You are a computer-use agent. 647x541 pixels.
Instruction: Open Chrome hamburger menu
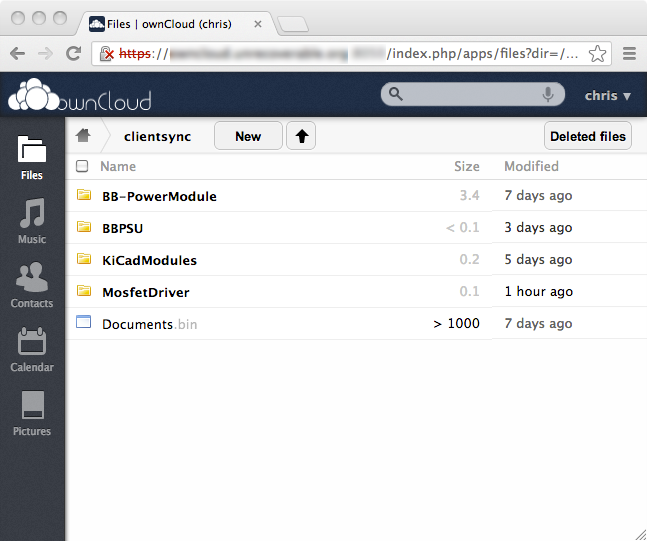tap(629, 53)
